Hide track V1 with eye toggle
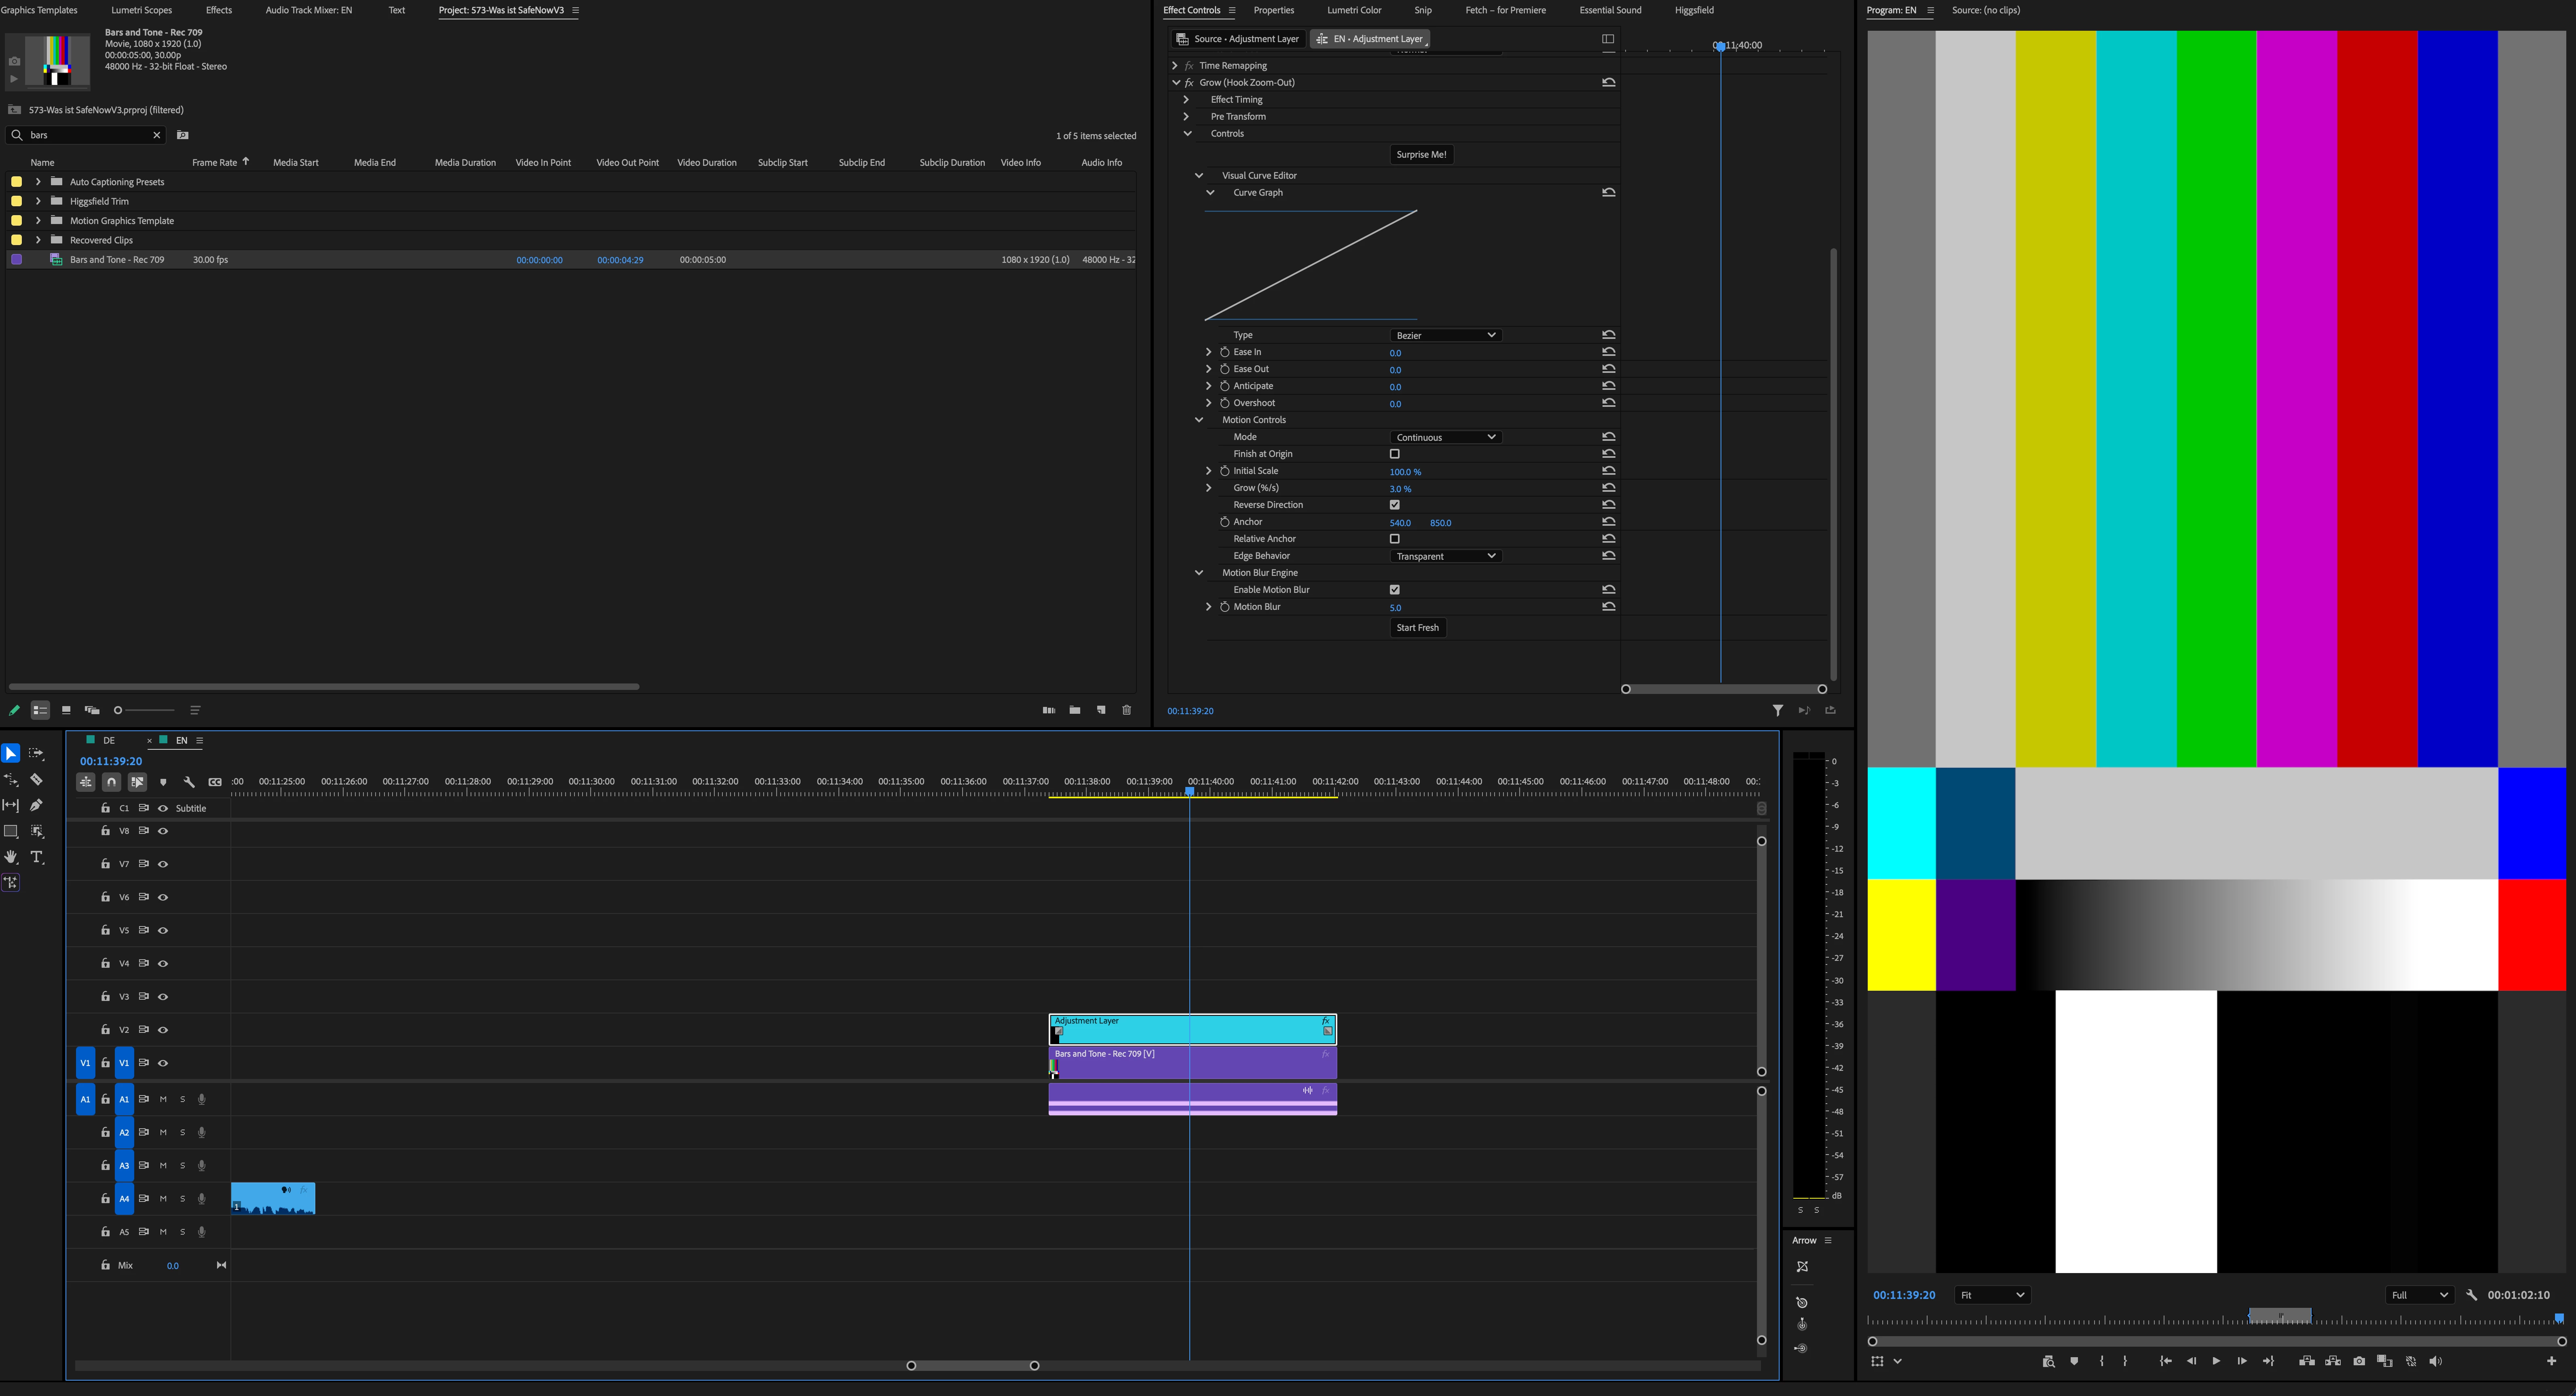2576x1396 pixels. (x=163, y=1063)
